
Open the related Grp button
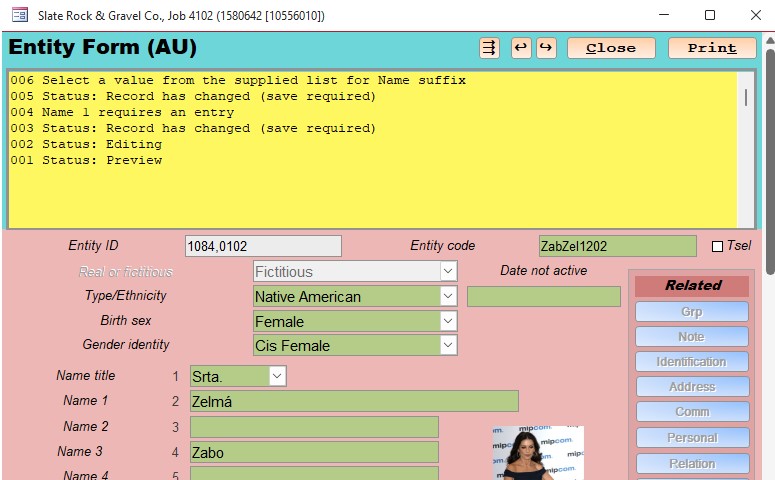691,312
